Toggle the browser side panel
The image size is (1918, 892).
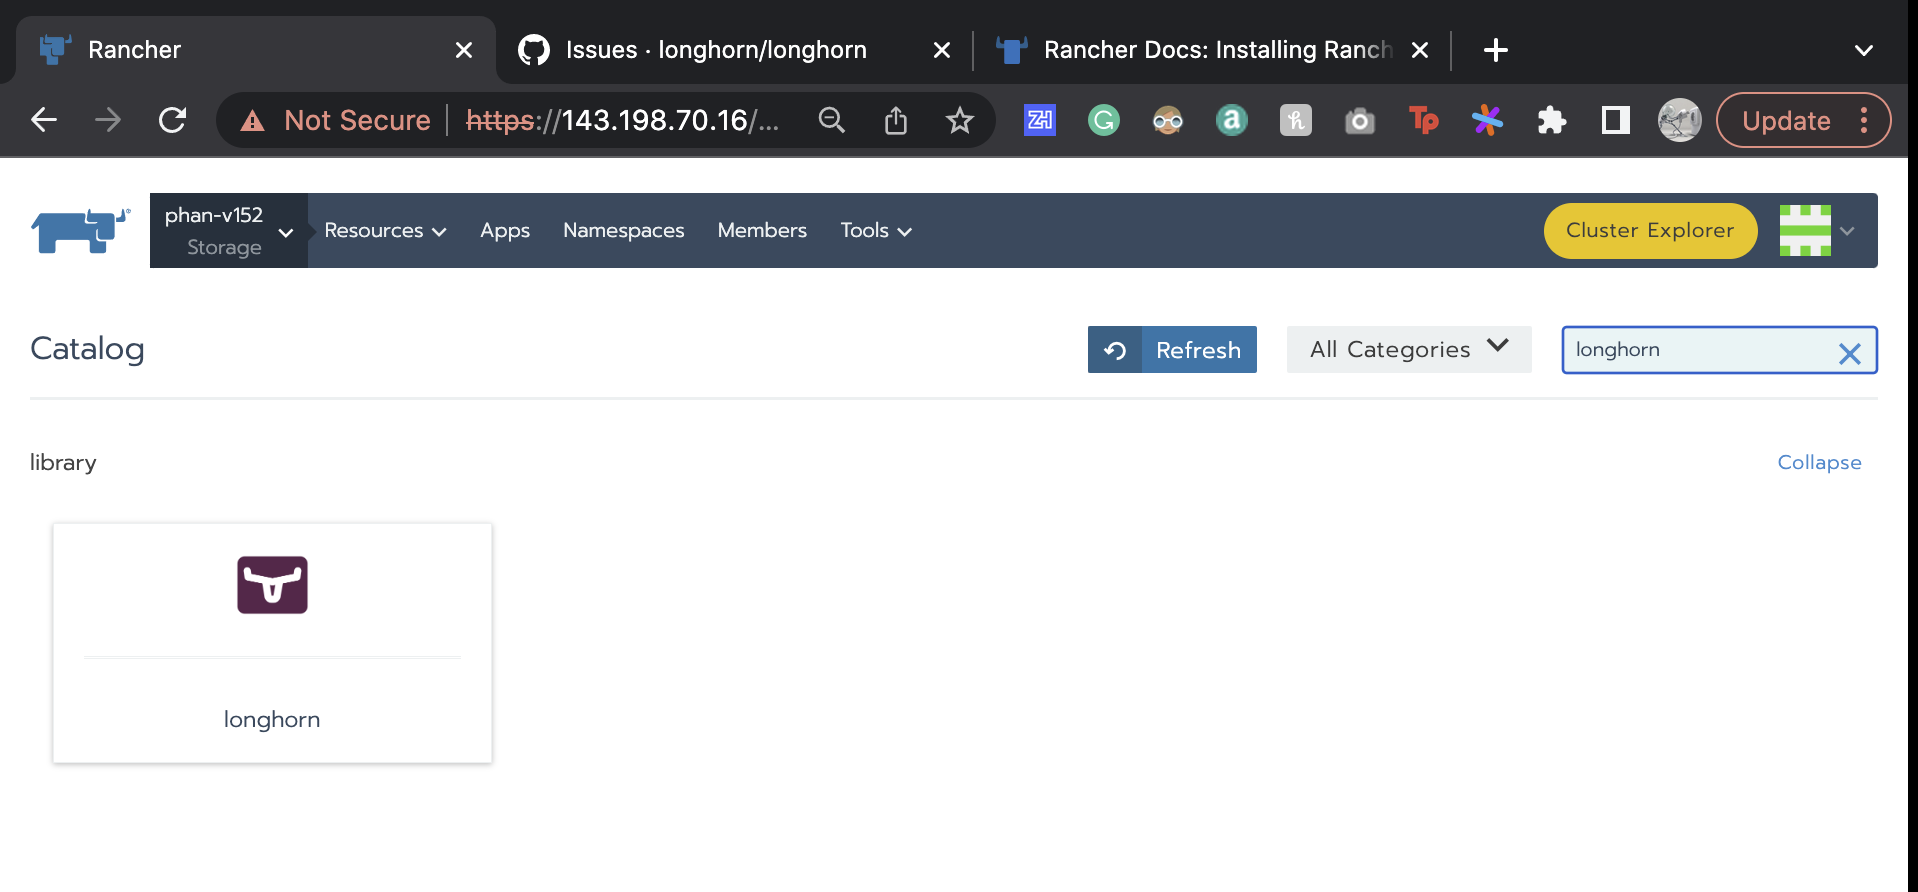tap(1616, 120)
